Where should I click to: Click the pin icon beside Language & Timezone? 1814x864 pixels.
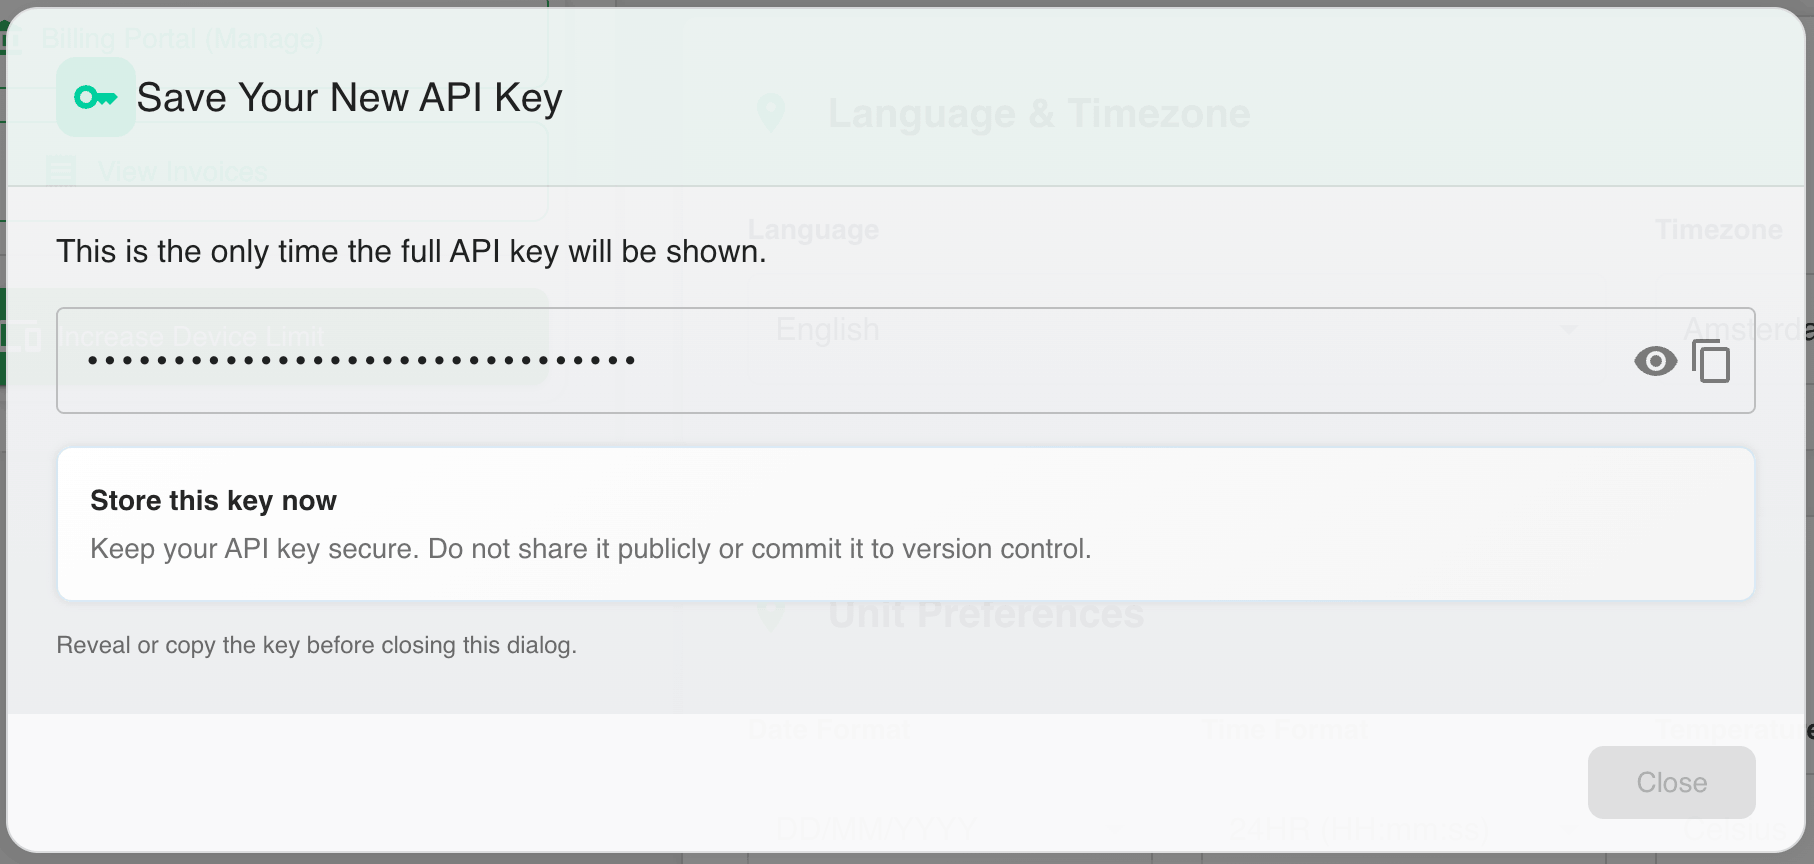pos(770,113)
